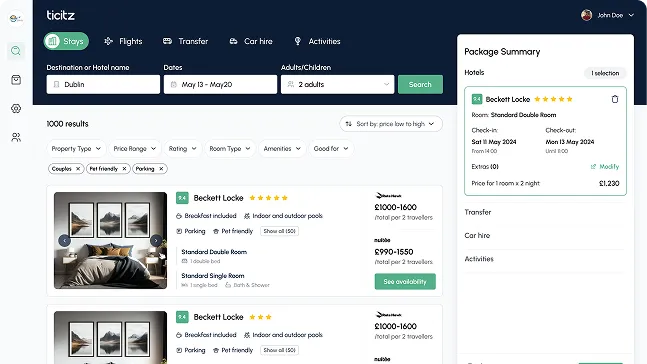Remove the Couples filter chip
Screen dimensions: 647x364
point(78,169)
